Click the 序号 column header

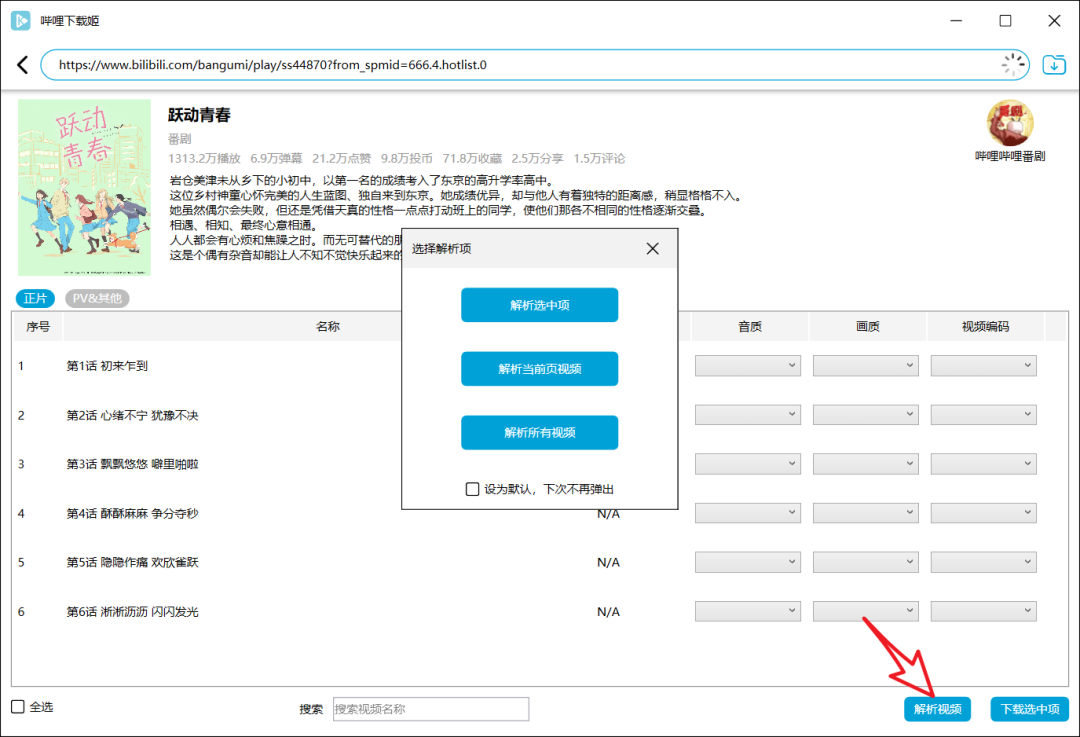(38, 326)
